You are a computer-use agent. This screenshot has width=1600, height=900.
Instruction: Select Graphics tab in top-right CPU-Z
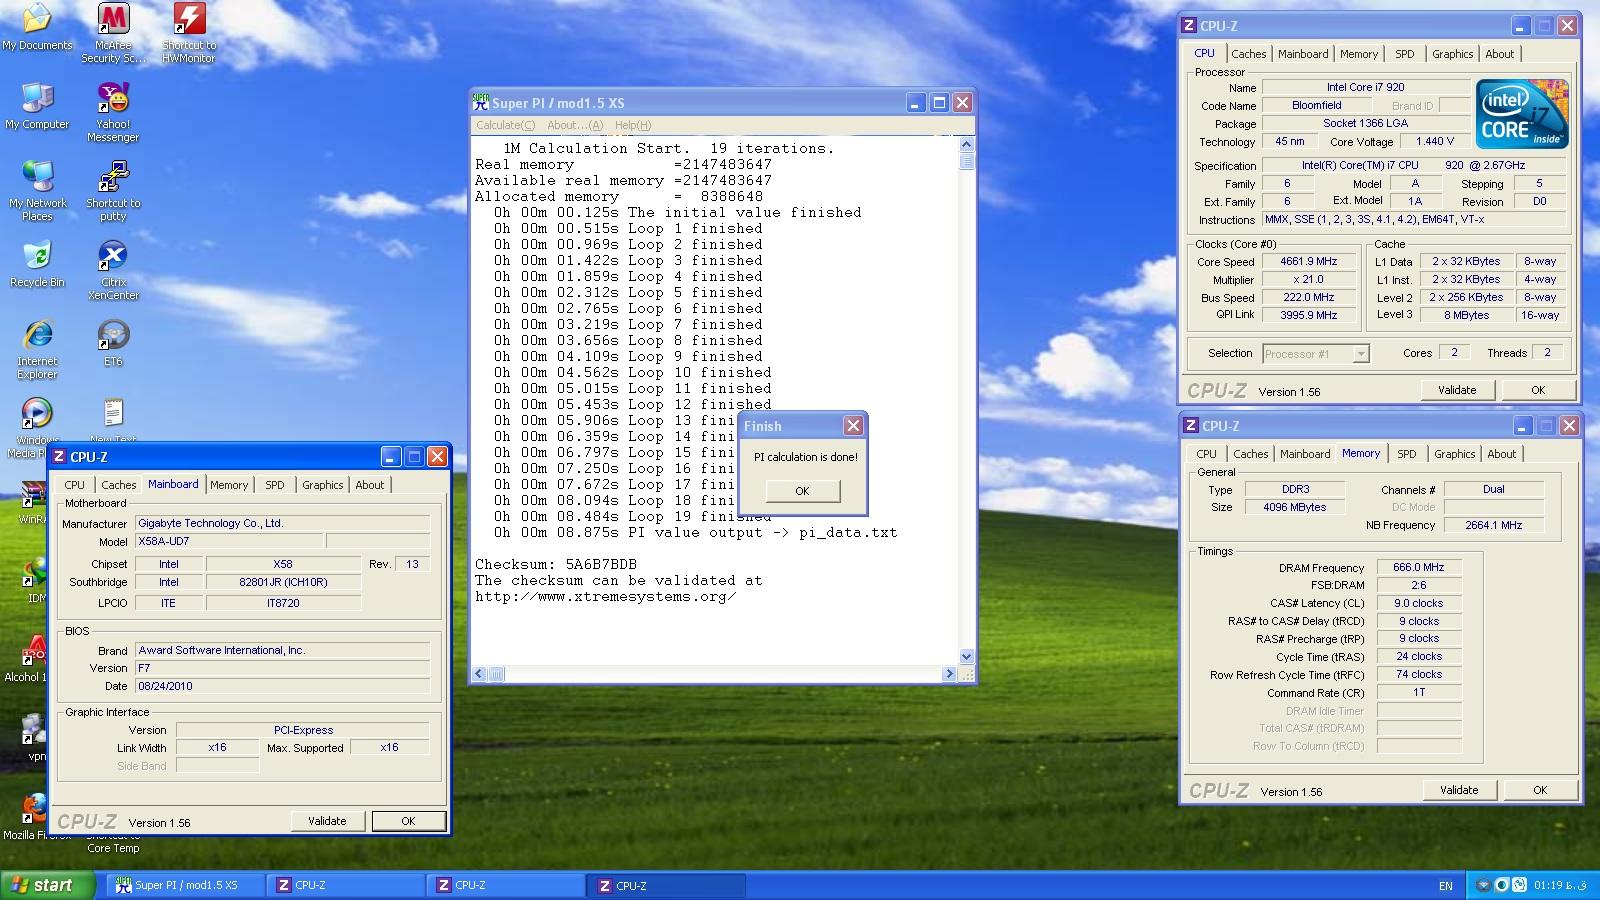(x=1452, y=54)
